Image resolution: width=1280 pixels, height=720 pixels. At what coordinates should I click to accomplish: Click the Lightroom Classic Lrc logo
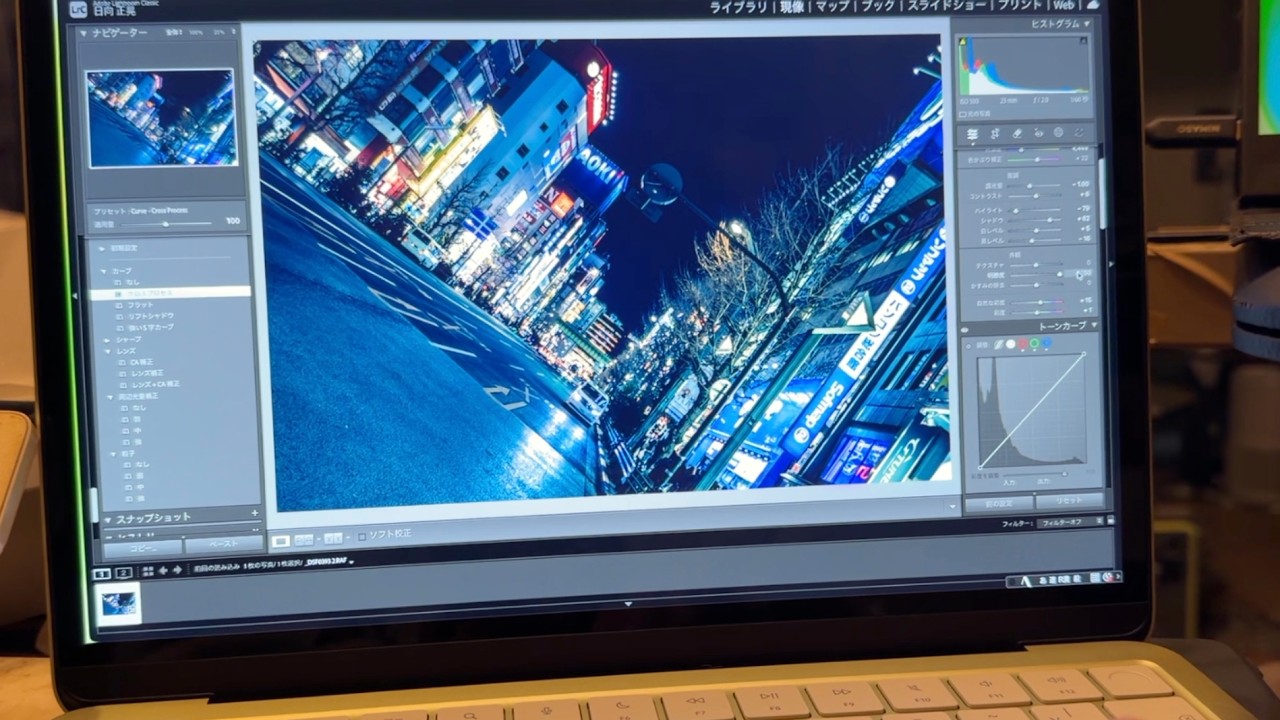(x=77, y=8)
